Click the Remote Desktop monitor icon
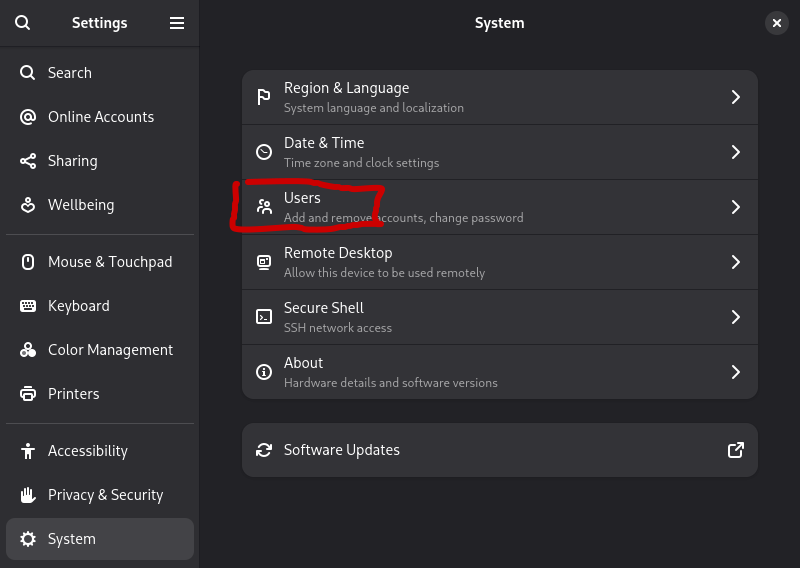 264,262
